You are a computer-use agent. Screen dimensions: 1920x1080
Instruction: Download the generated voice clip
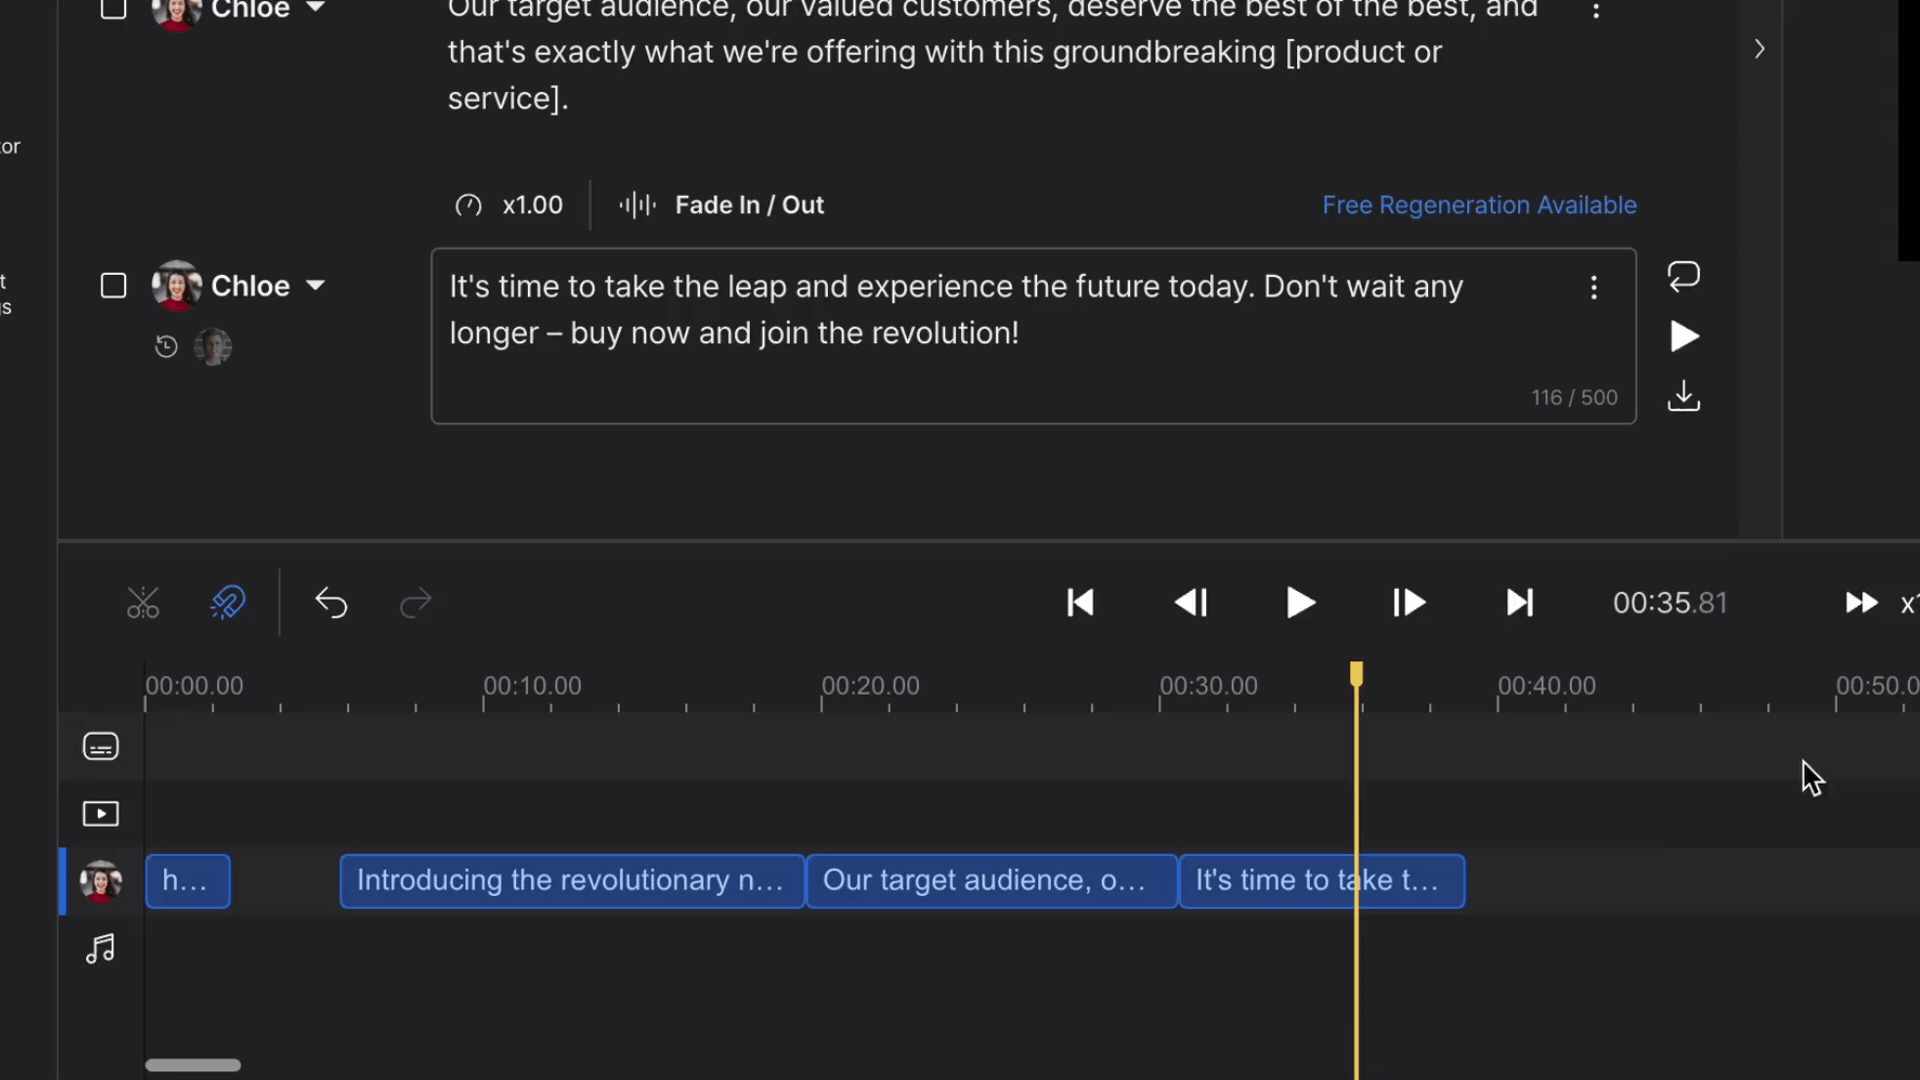click(x=1683, y=396)
